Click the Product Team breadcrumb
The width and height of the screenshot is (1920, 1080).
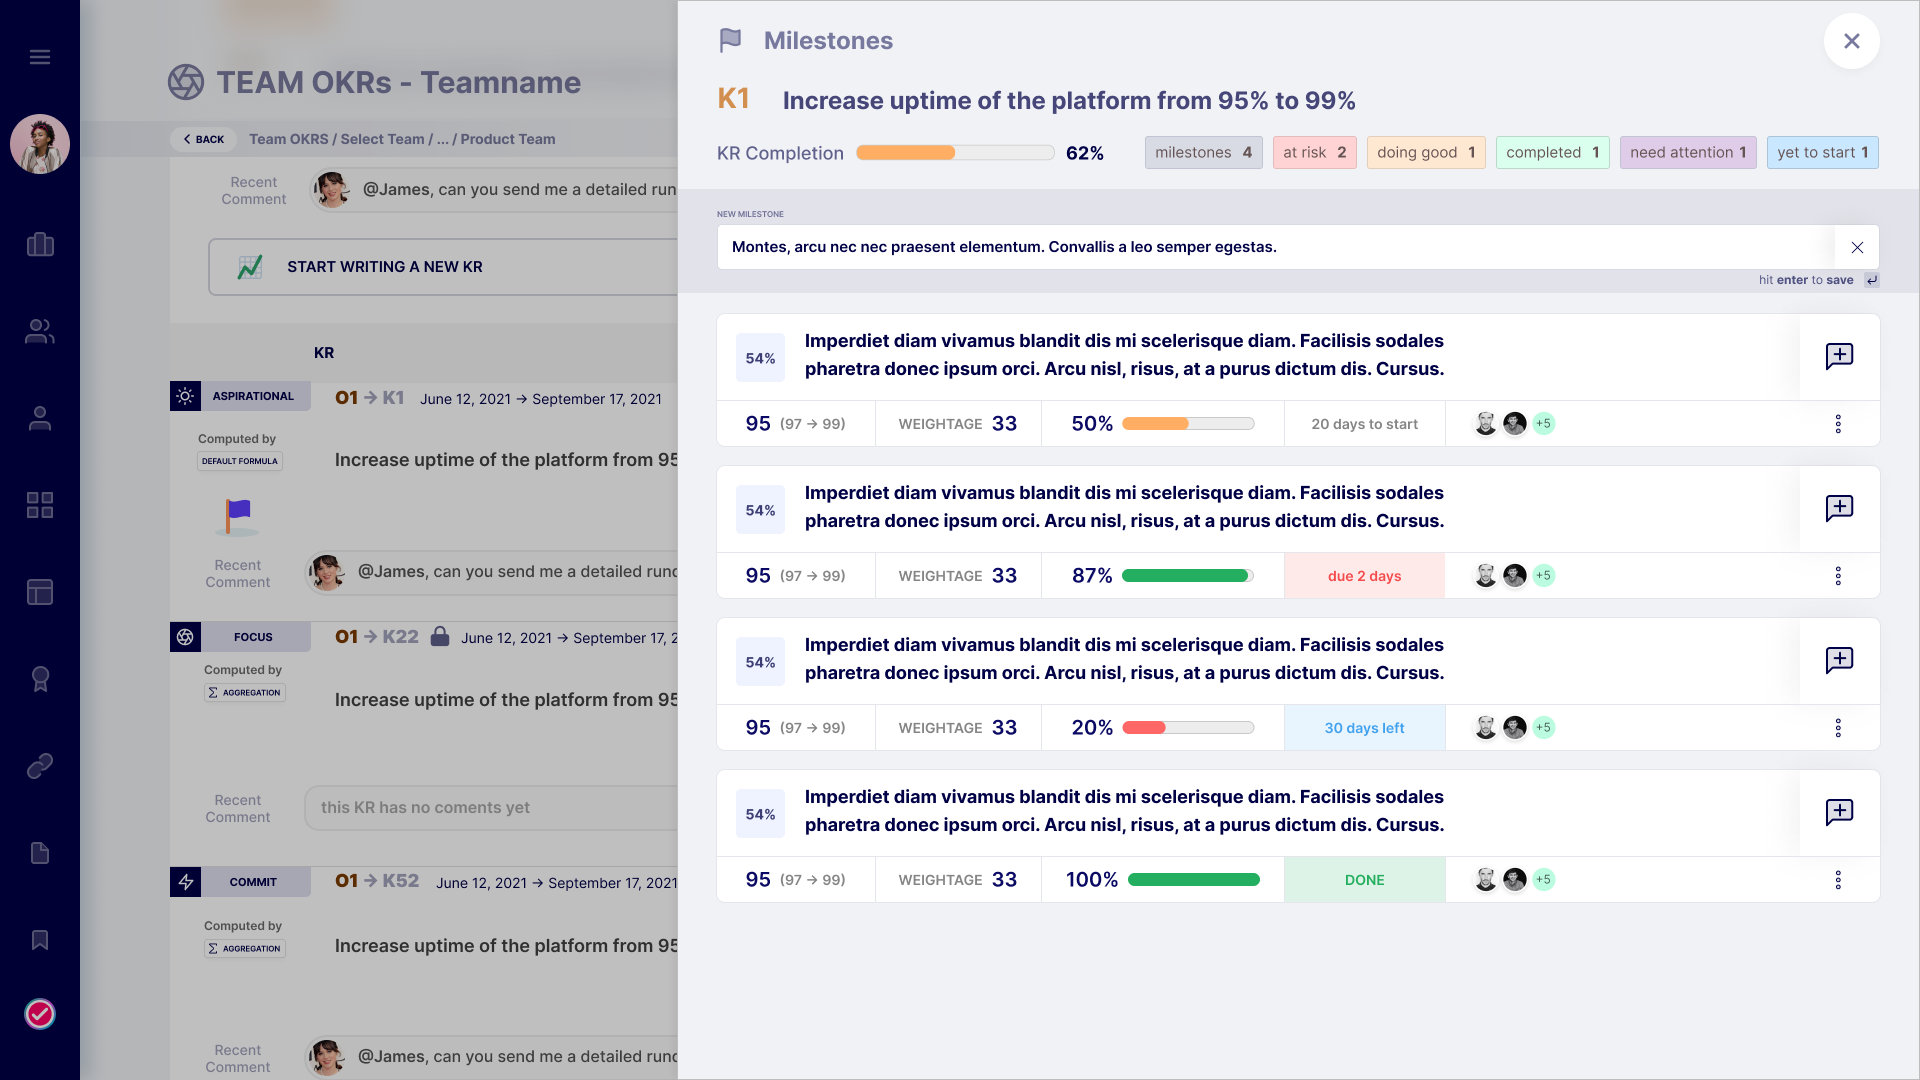[x=507, y=139]
